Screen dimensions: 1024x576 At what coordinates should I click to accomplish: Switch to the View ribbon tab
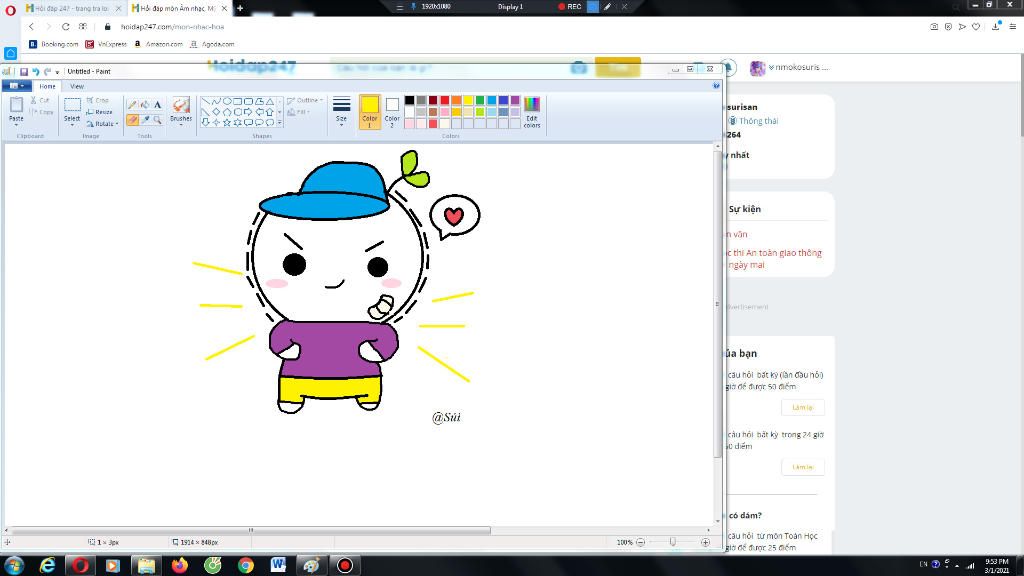[x=77, y=86]
